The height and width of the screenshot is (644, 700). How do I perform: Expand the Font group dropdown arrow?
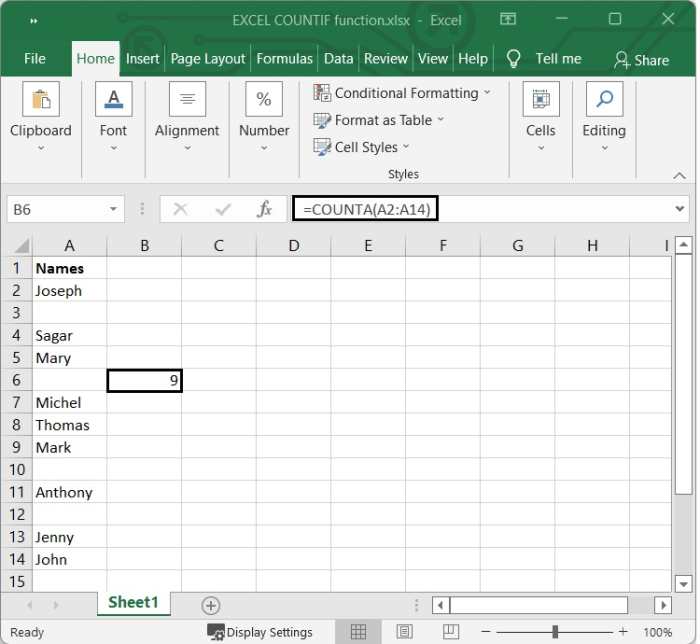pos(113,148)
